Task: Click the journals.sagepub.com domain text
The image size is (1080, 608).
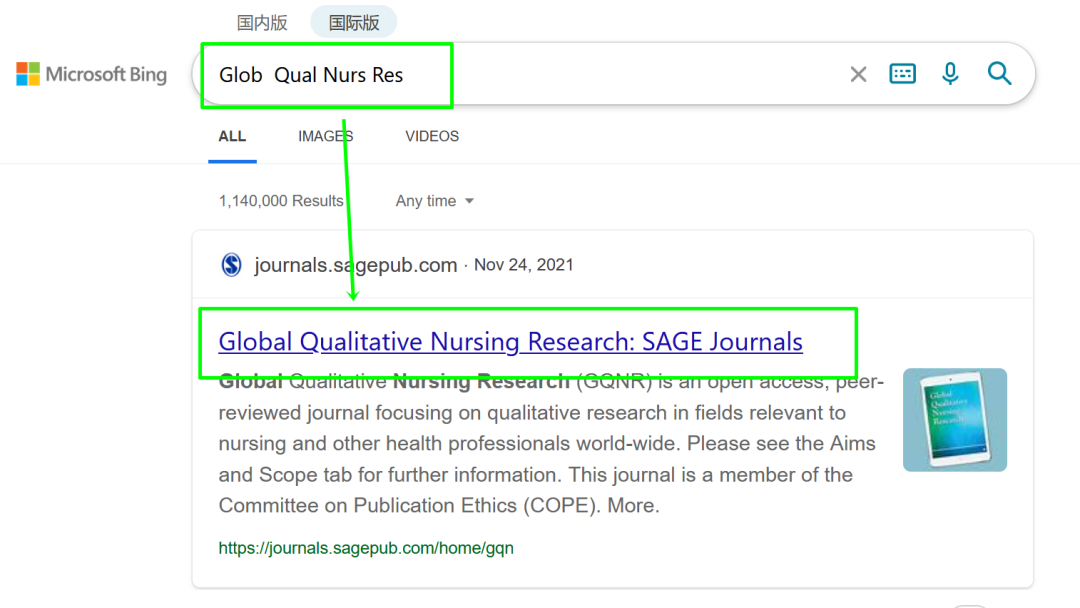Action: tap(355, 265)
